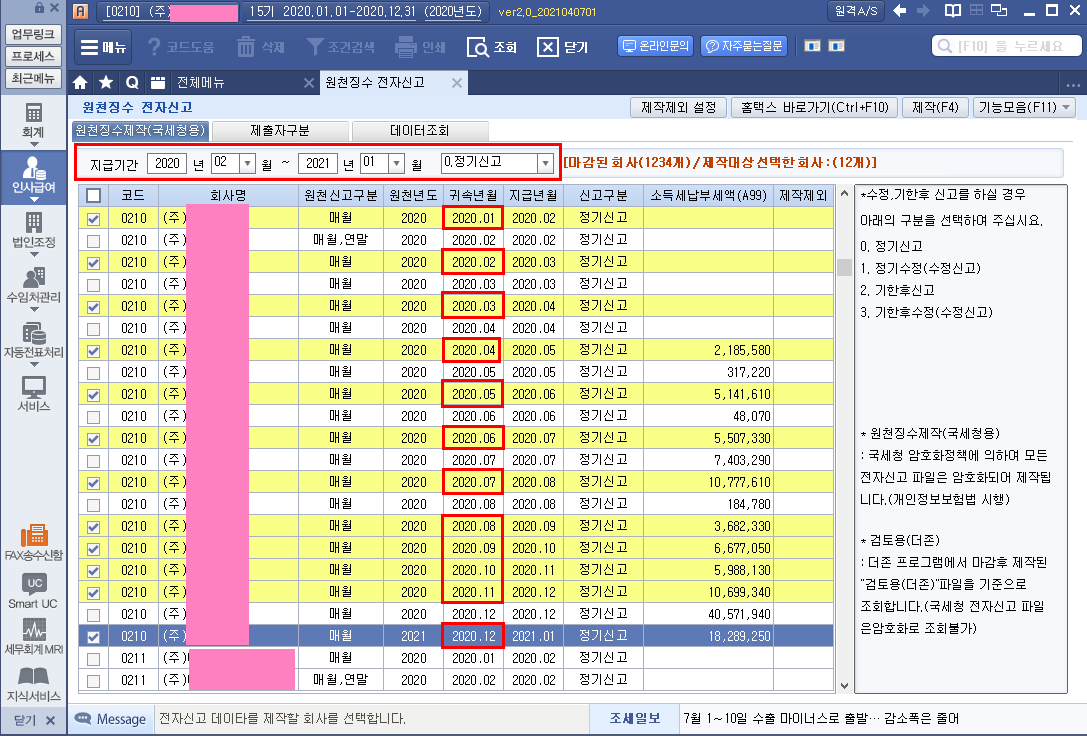The height and width of the screenshot is (736, 1087).
Task: Click the 제작(F4) button
Action: pyautogui.click(x=934, y=107)
